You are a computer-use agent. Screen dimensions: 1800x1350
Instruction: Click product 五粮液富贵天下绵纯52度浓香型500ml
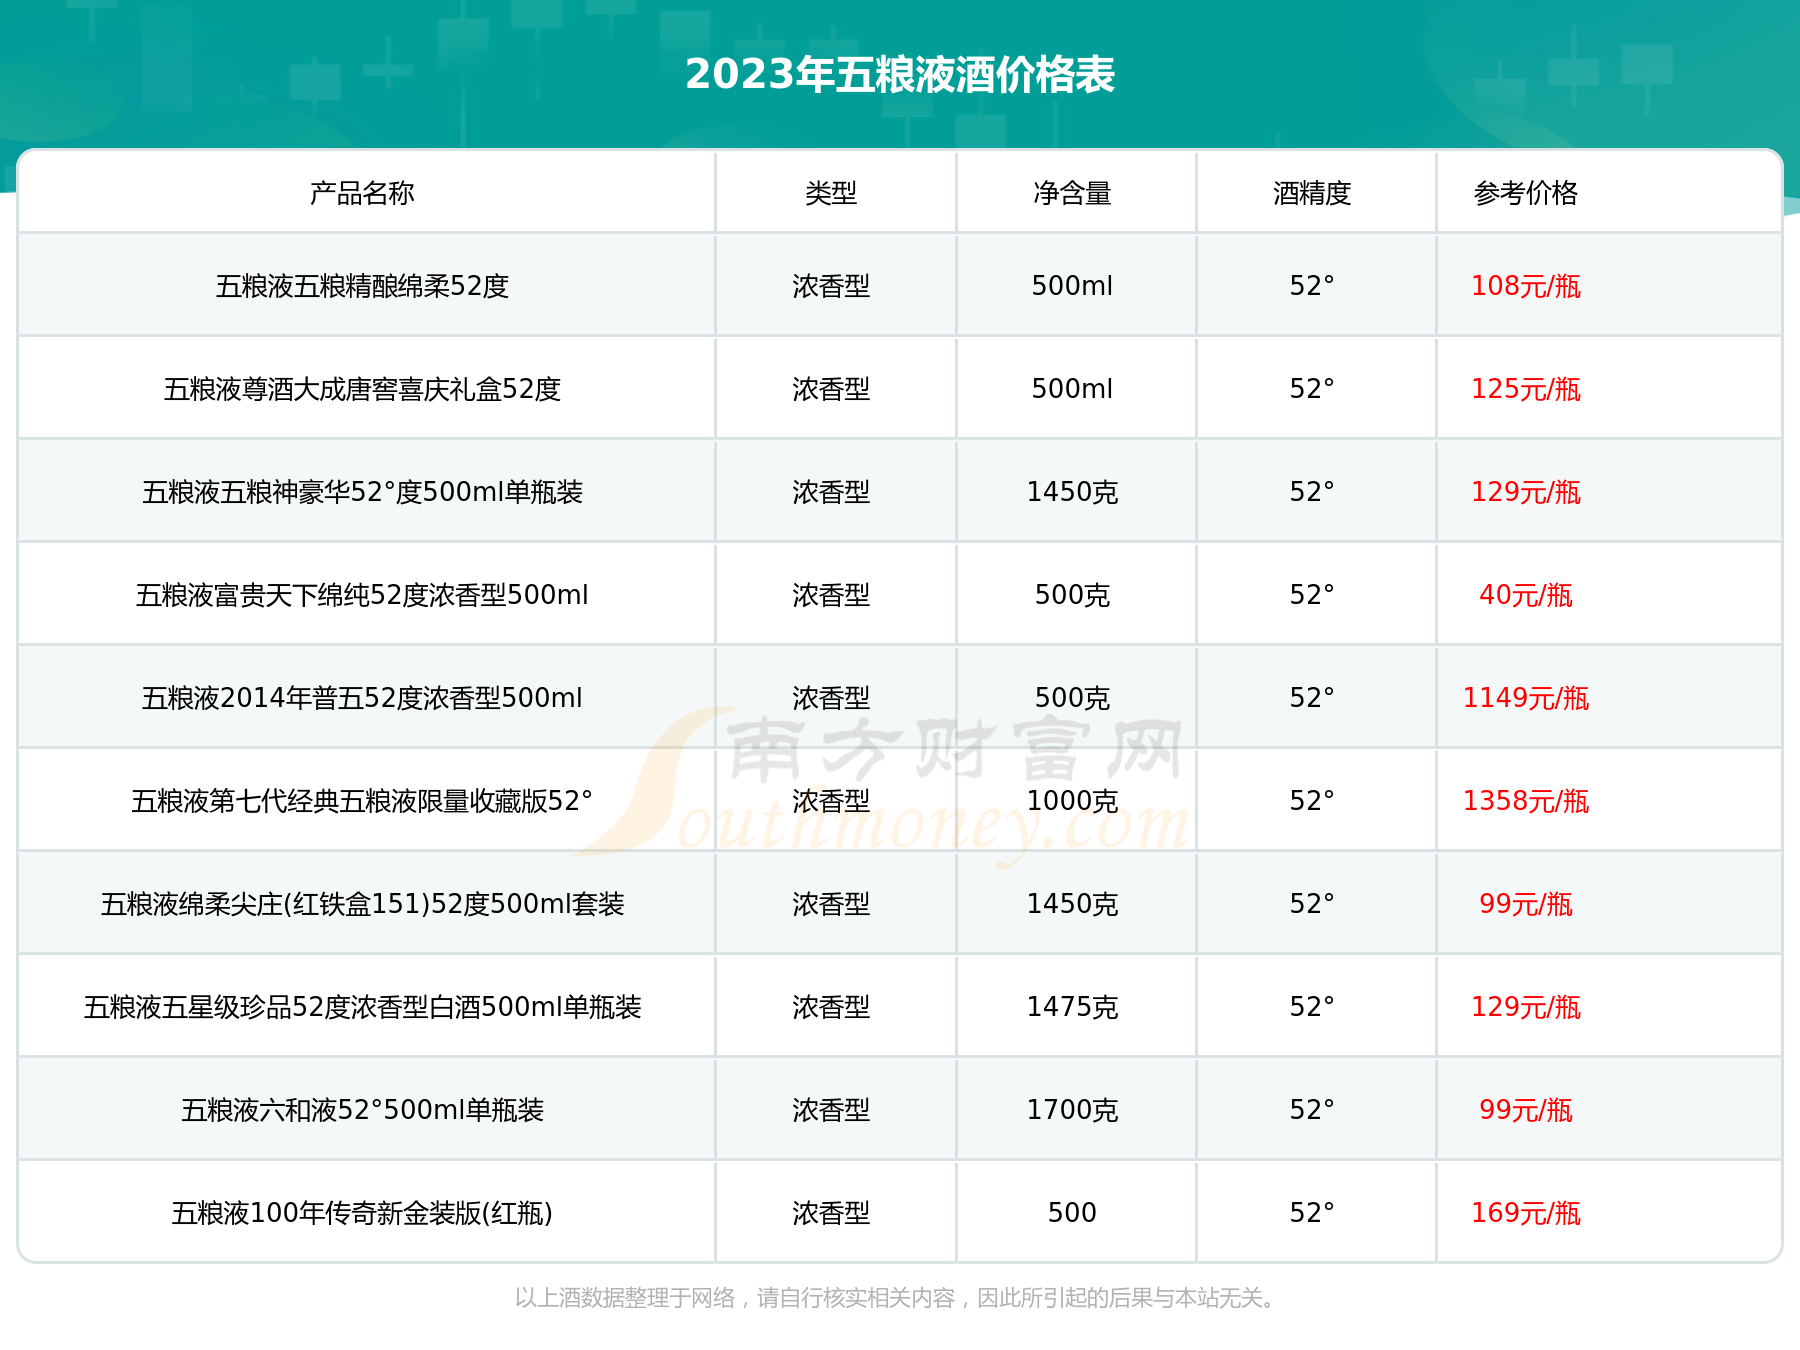(x=362, y=595)
